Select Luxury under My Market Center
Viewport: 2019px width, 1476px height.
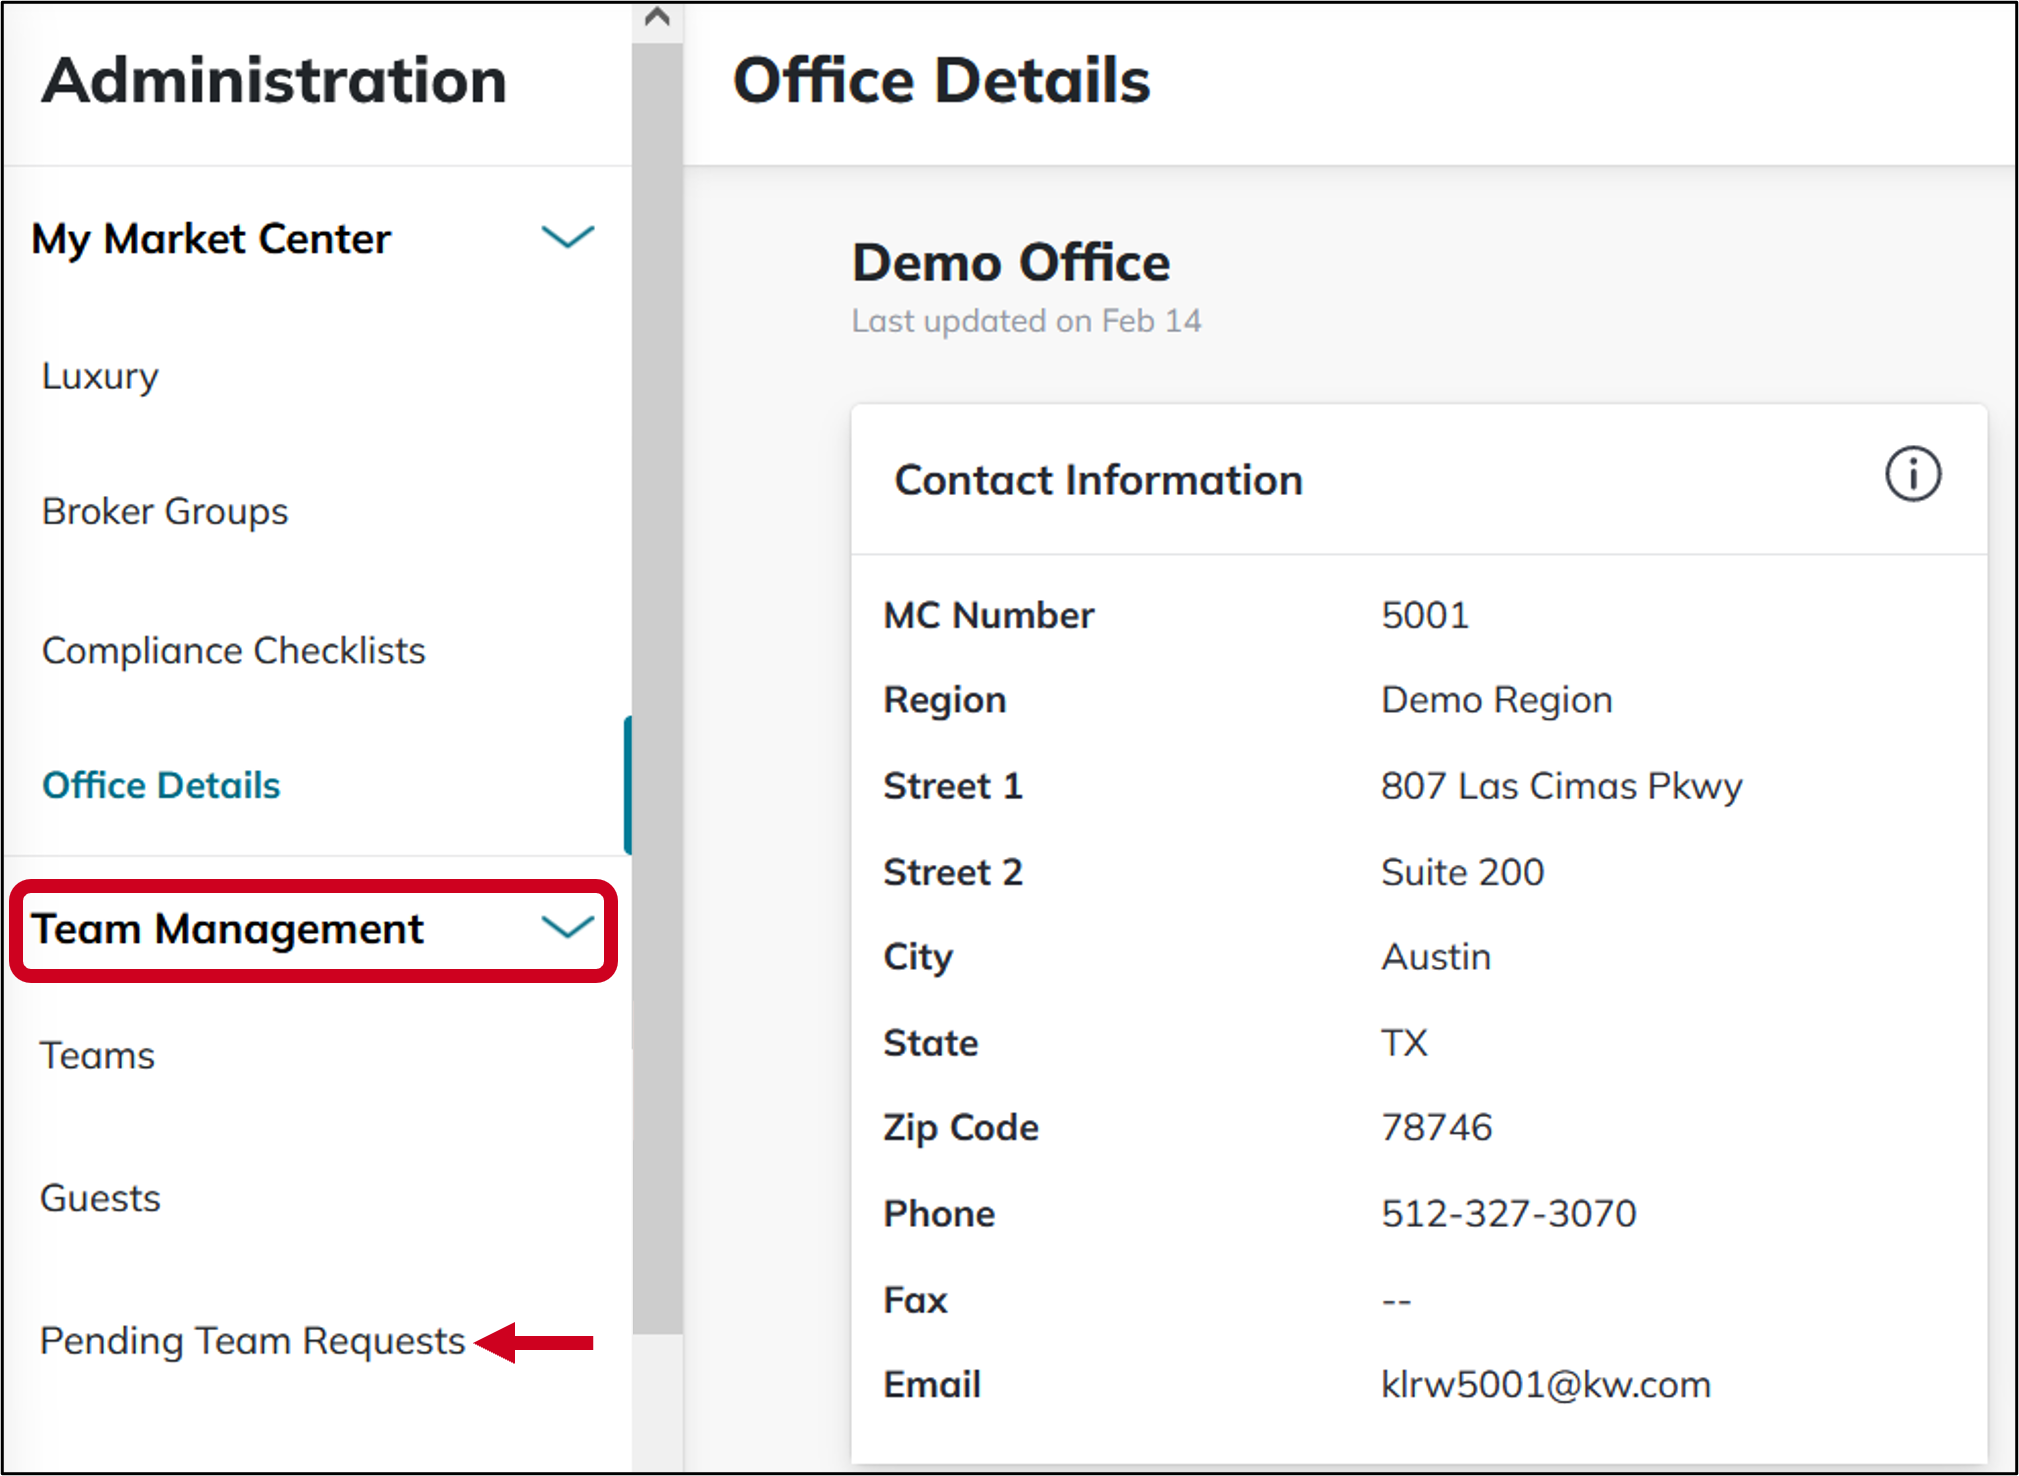(99, 376)
